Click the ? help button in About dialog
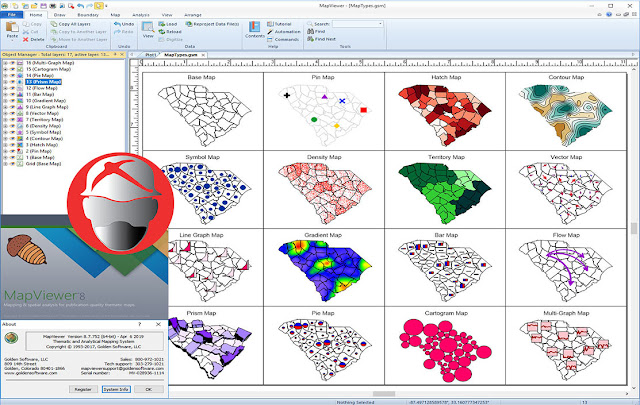640x405 pixels. (140, 324)
